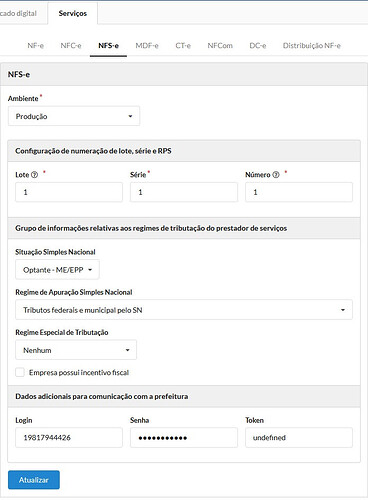The width and height of the screenshot is (368, 500).
Task: Select the NFCom sub-tab
Action: pos(220,46)
